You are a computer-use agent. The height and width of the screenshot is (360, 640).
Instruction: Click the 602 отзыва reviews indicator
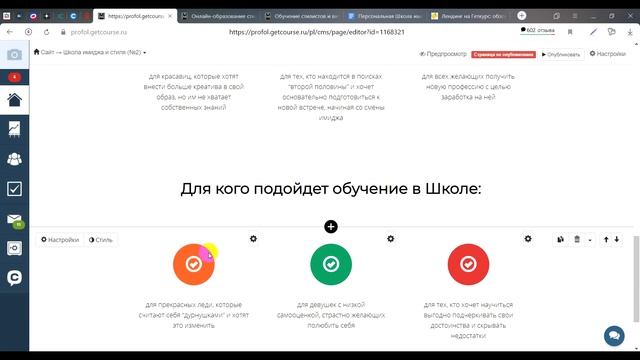pos(538,30)
